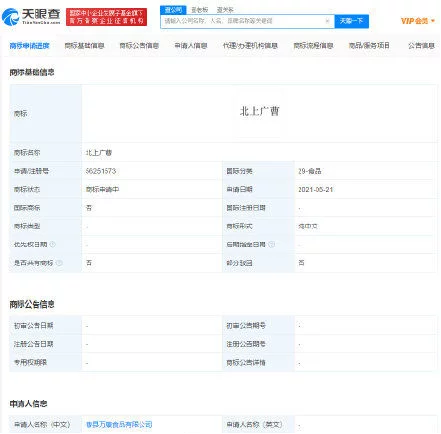Click the company name search field

[243, 21]
